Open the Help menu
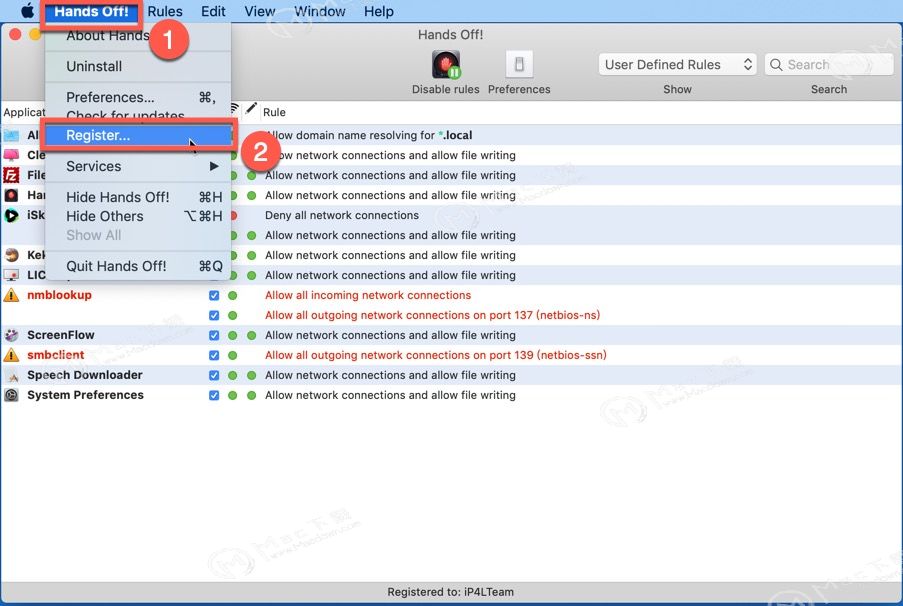This screenshot has height=606, width=903. click(x=378, y=12)
